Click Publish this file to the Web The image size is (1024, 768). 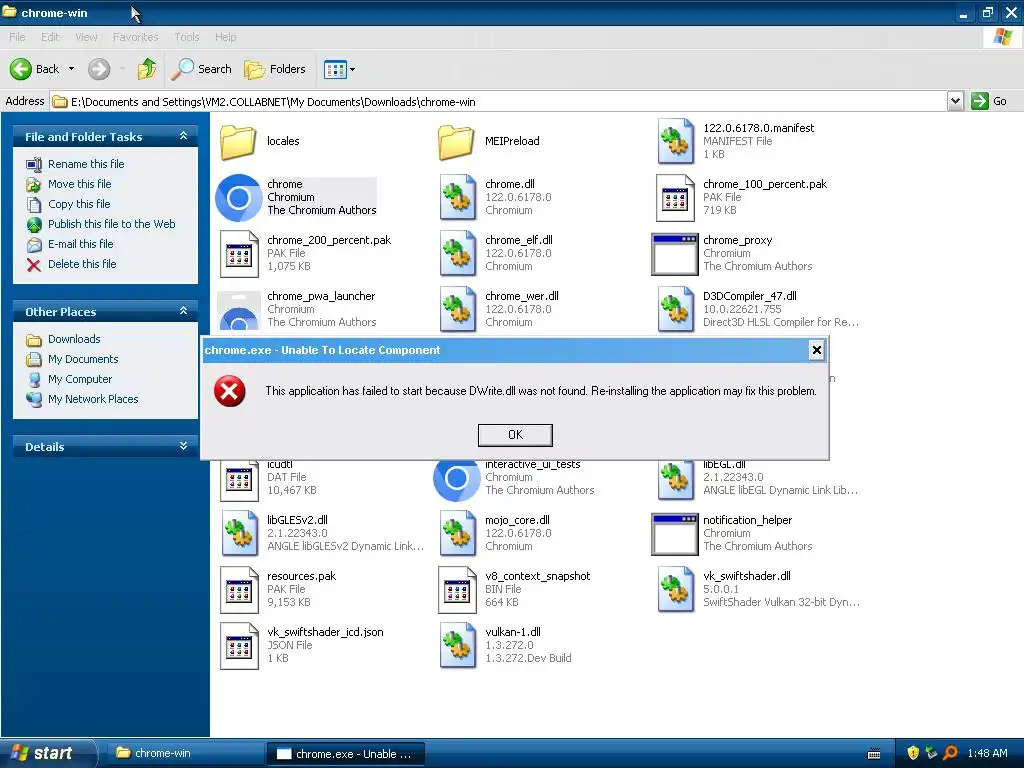[x=111, y=224]
